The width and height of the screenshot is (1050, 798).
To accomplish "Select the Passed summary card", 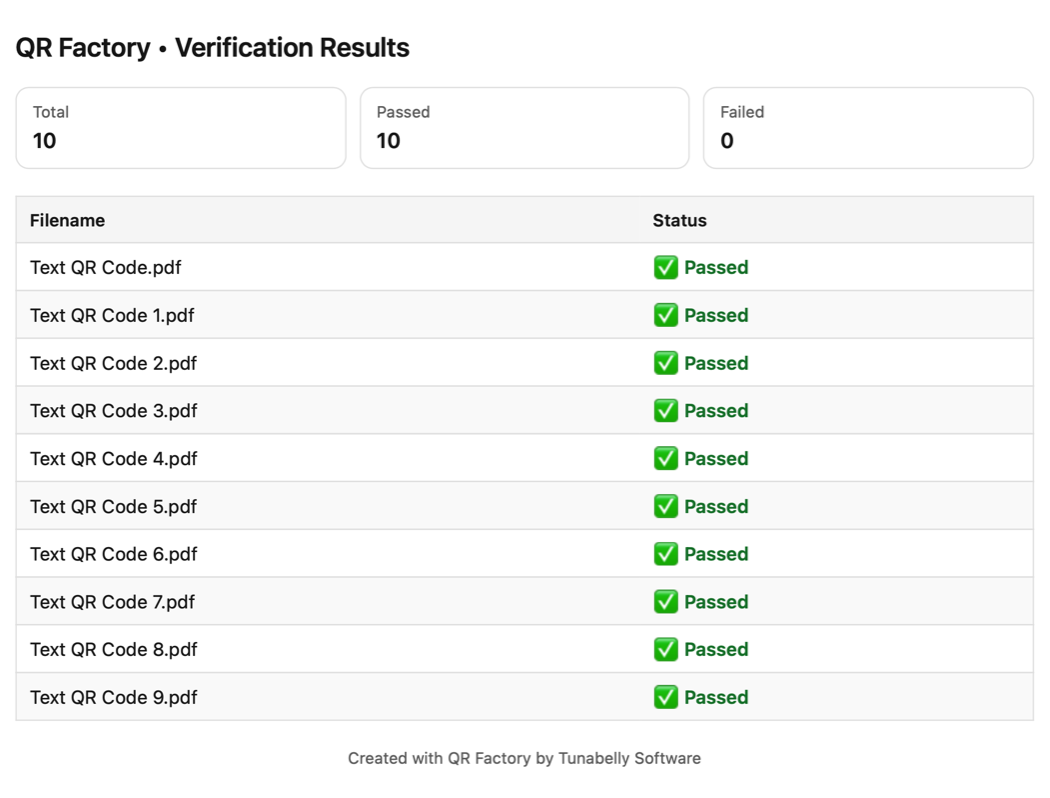I will 524,128.
